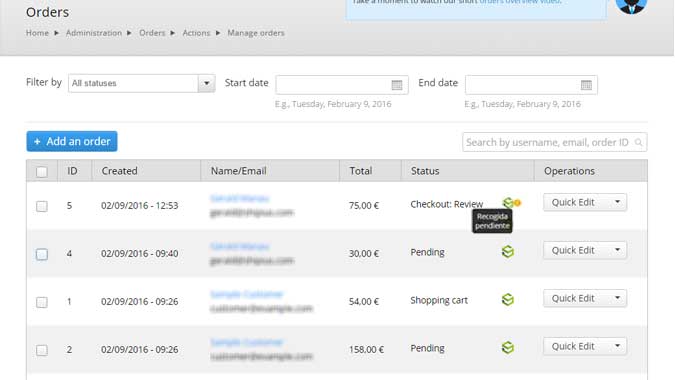Focus the End date input field

[x=531, y=85]
